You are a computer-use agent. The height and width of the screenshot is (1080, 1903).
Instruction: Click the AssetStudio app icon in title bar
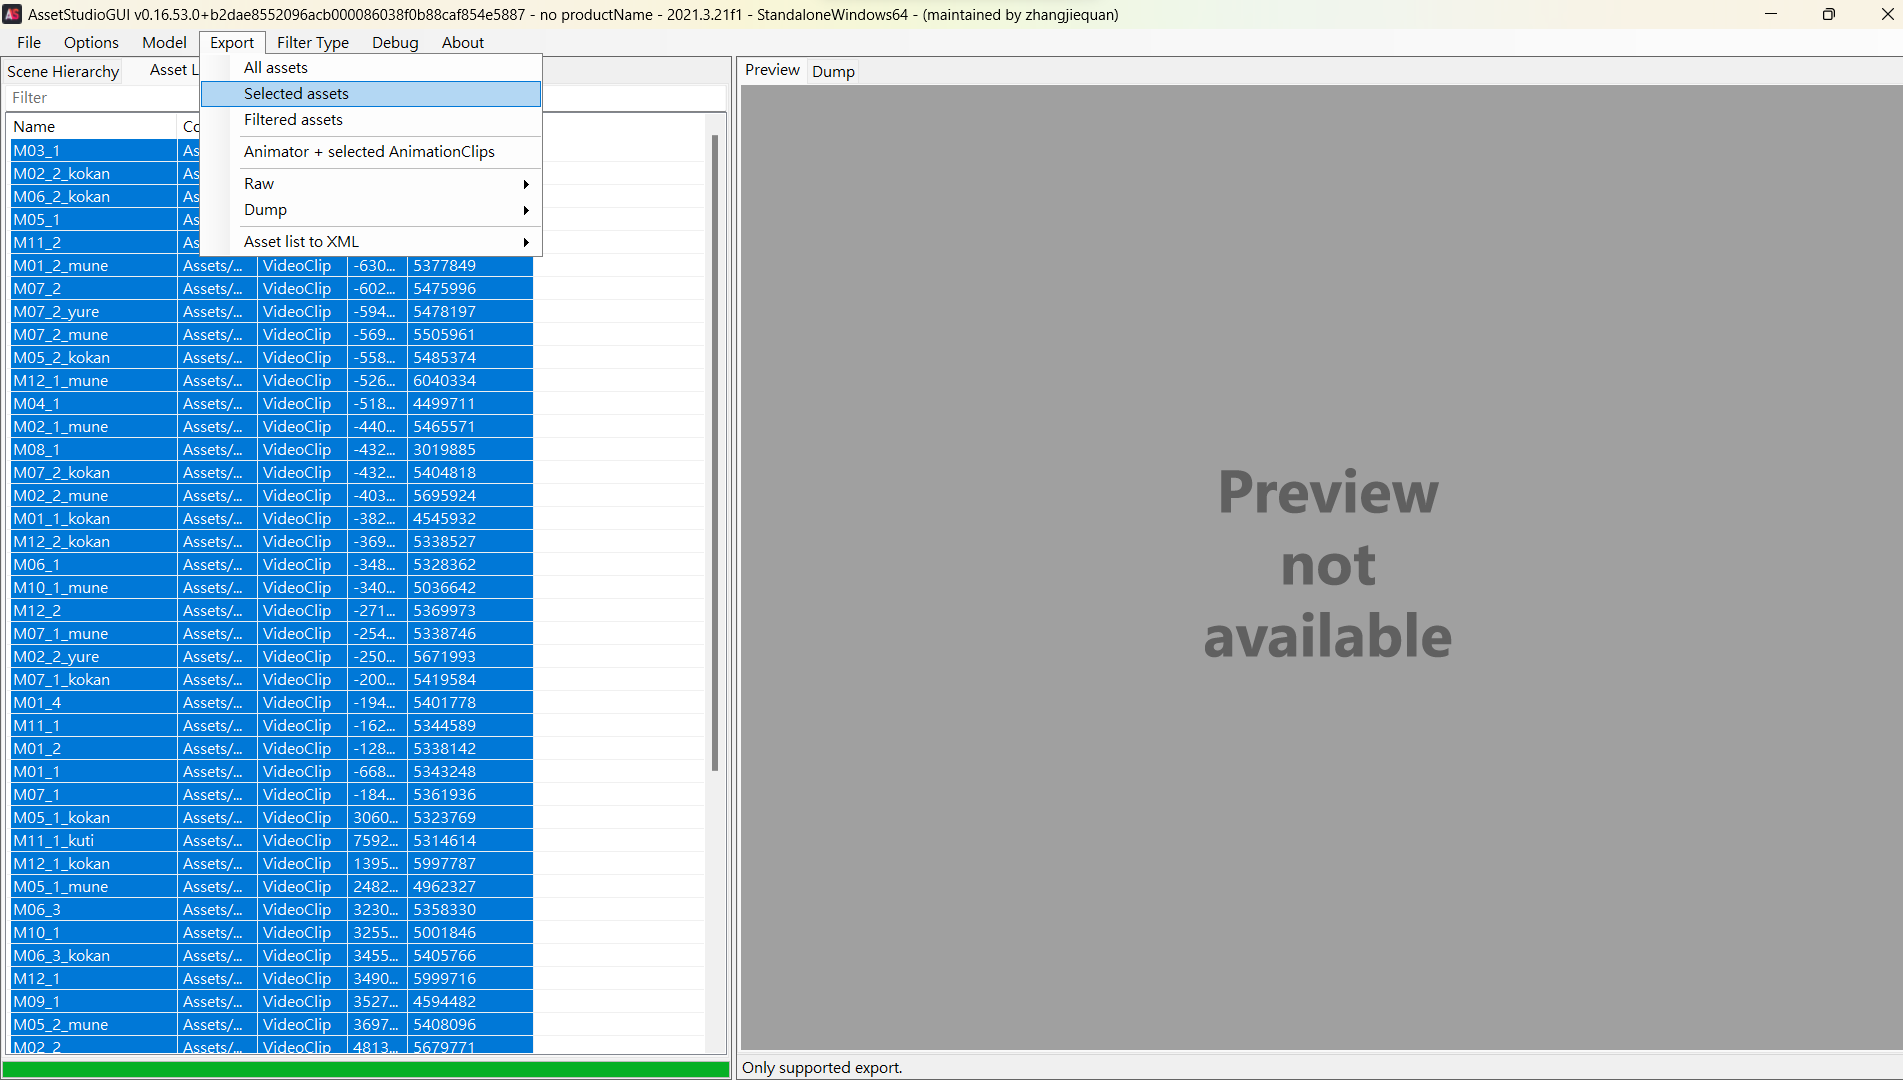pos(12,14)
